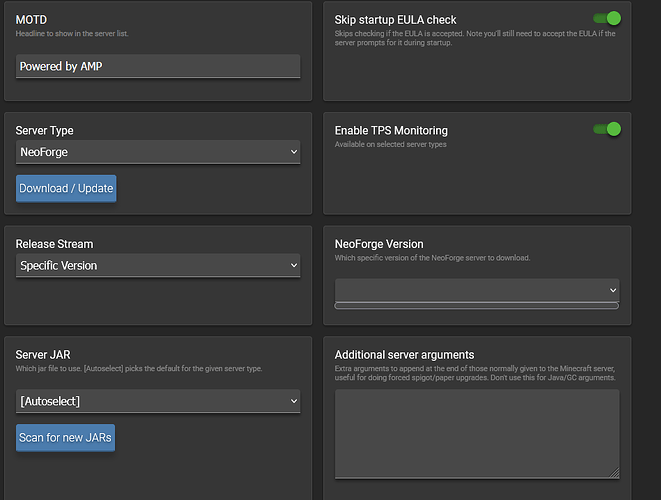The image size is (661, 500).
Task: Click the Release Stream setting heading
Action: tap(55, 244)
